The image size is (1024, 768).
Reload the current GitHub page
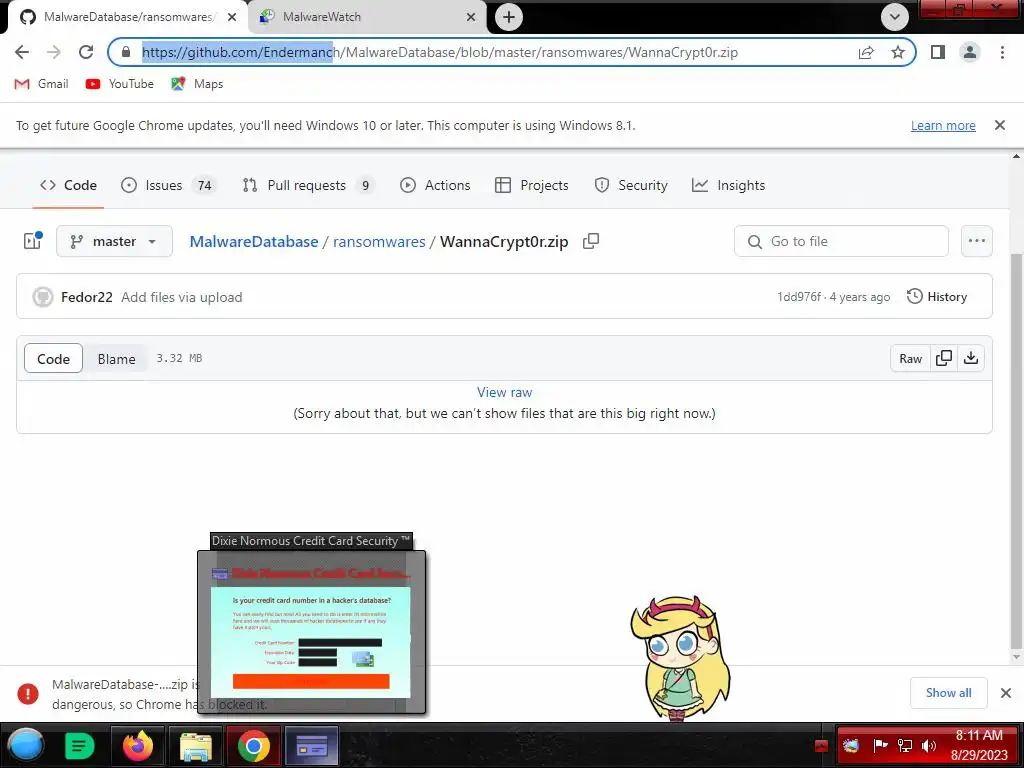pyautogui.click(x=86, y=52)
